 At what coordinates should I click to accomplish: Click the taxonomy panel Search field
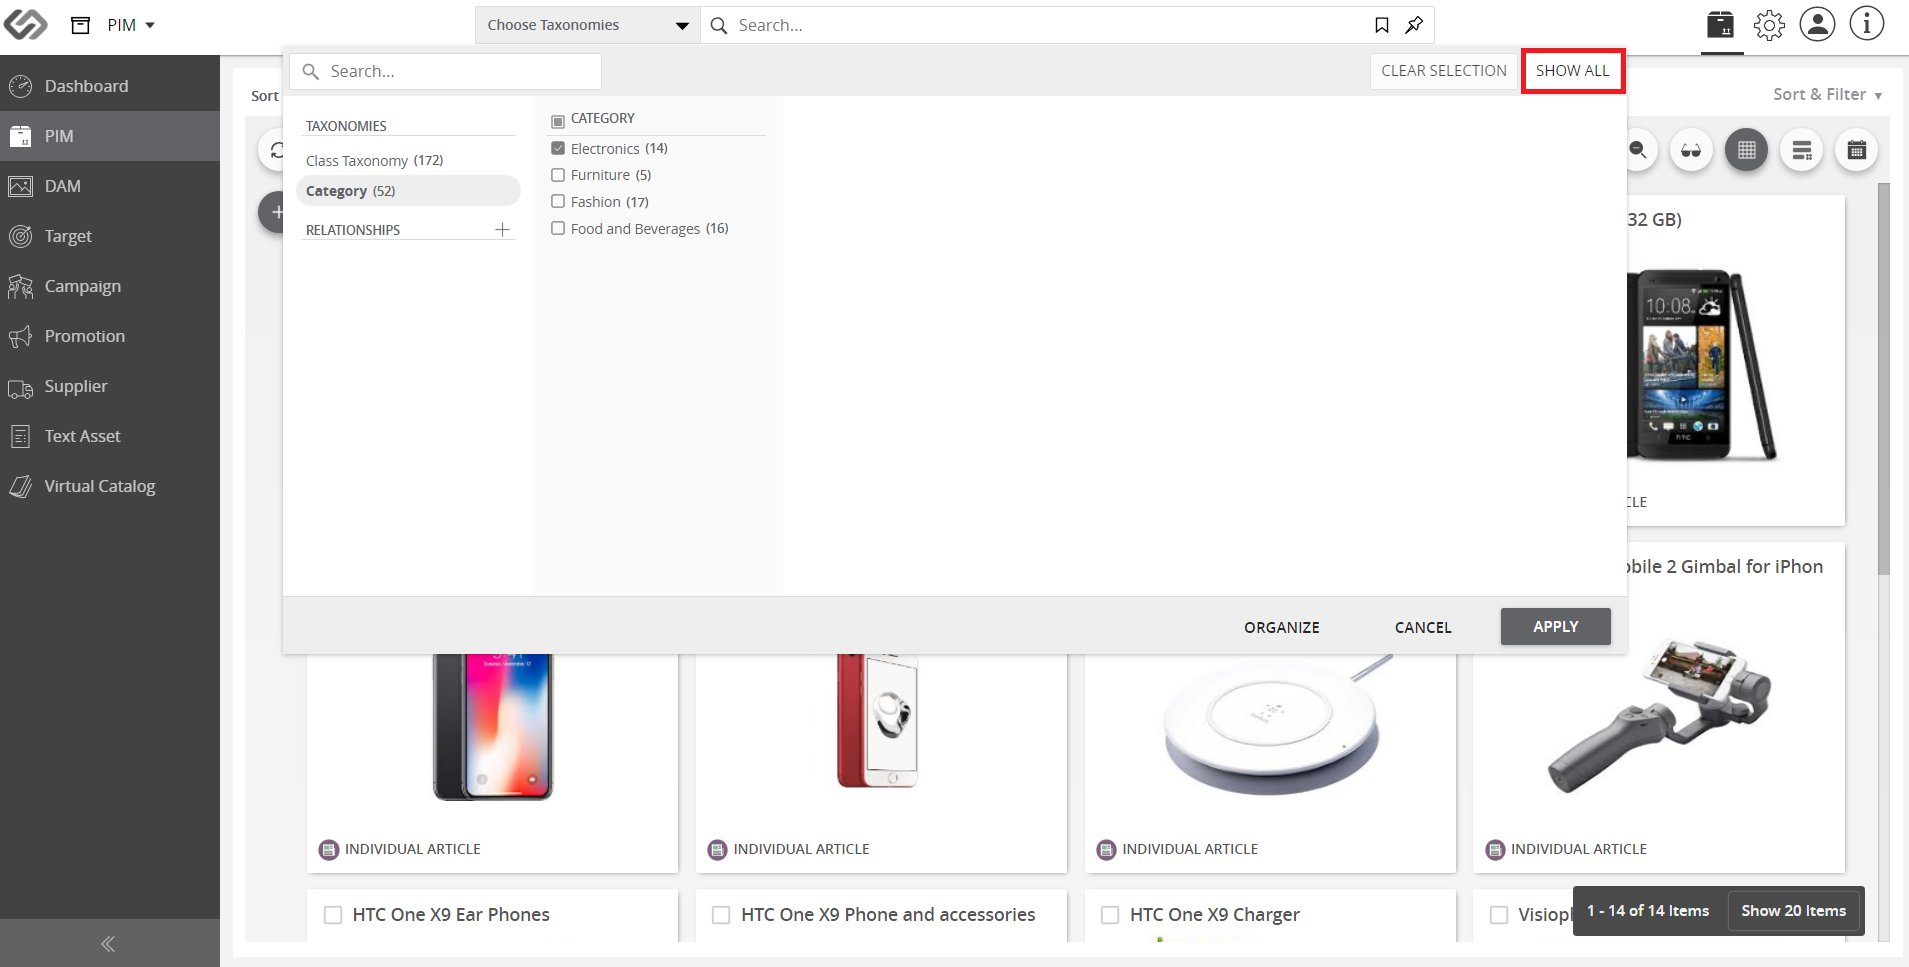point(445,71)
